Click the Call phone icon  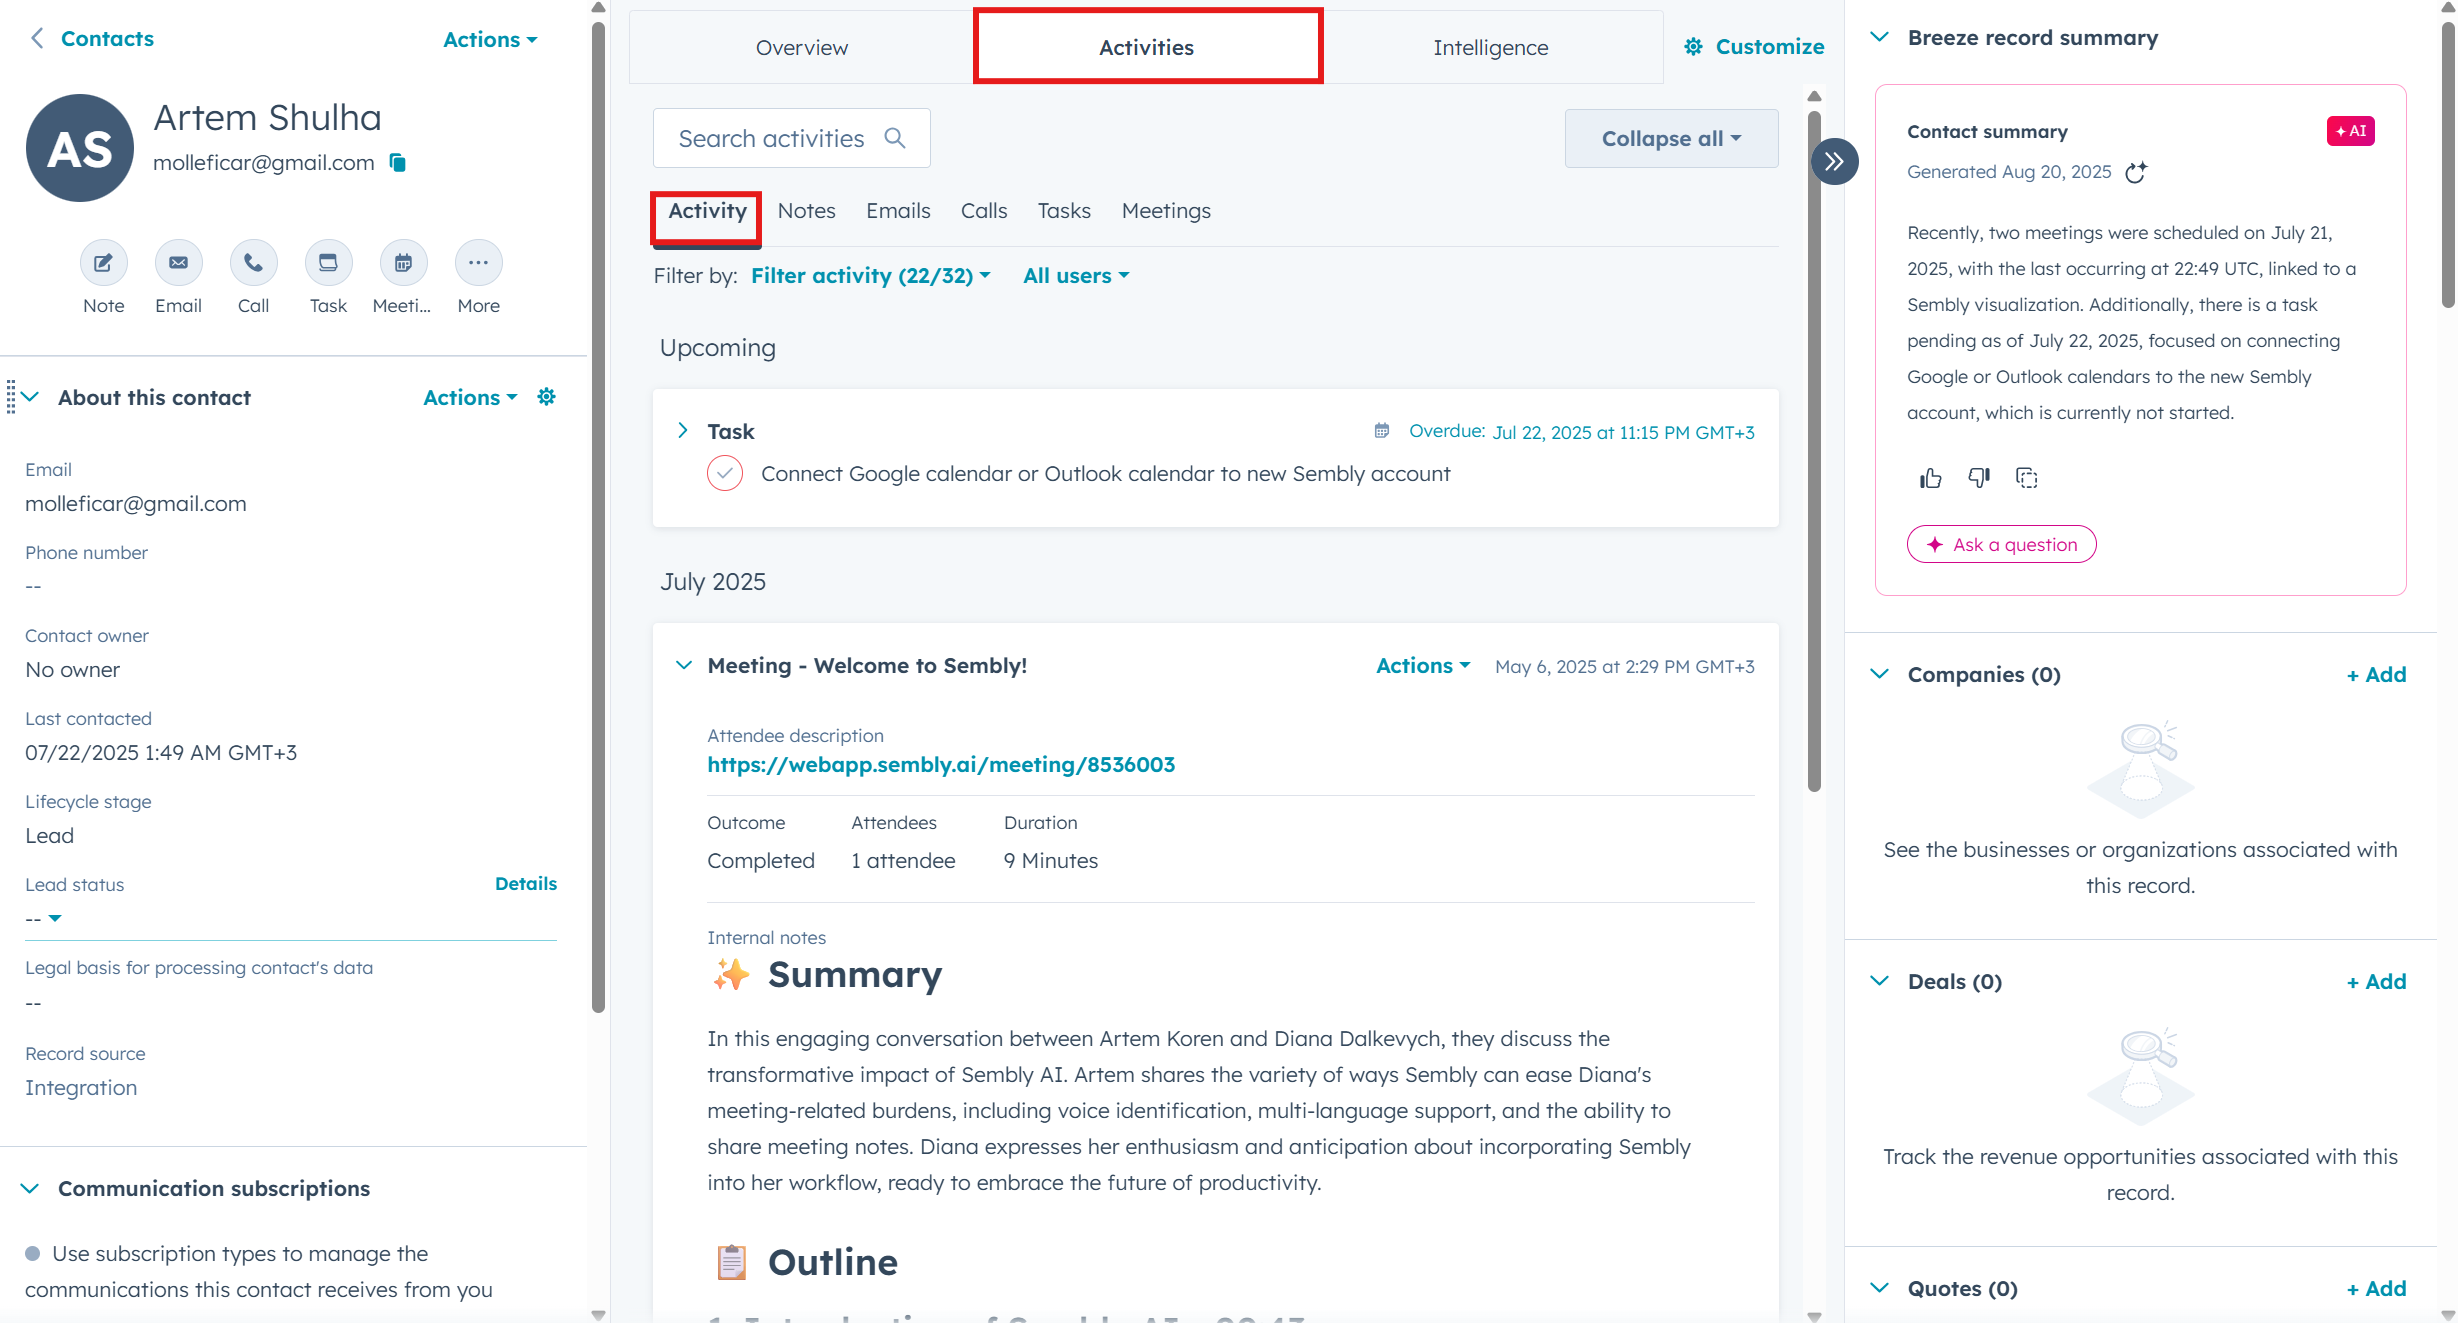[253, 263]
